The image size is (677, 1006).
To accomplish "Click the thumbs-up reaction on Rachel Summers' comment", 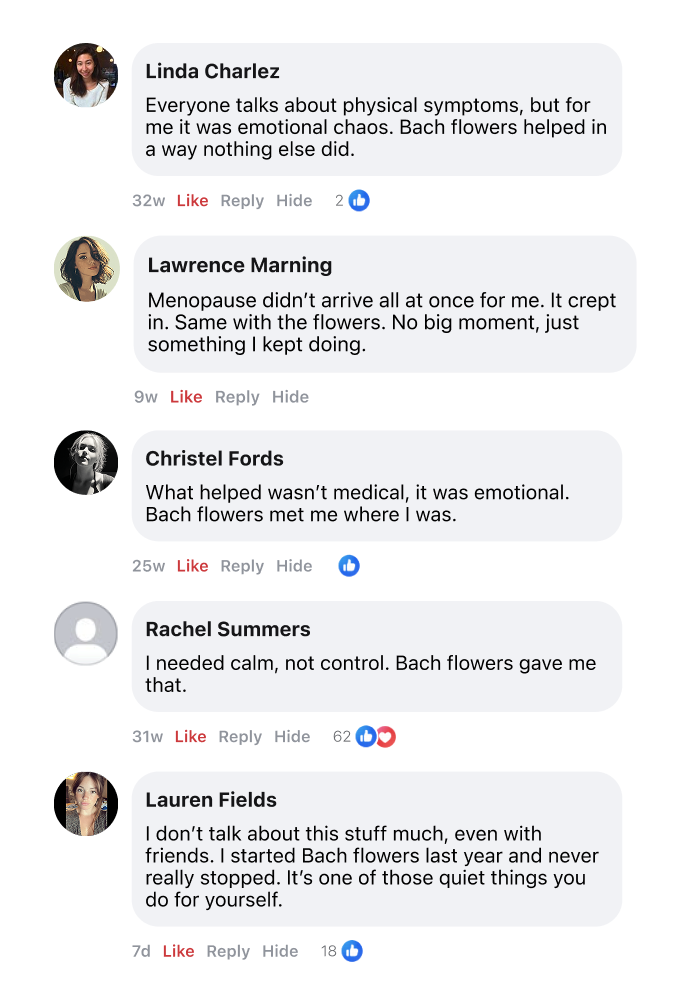I will 366,737.
